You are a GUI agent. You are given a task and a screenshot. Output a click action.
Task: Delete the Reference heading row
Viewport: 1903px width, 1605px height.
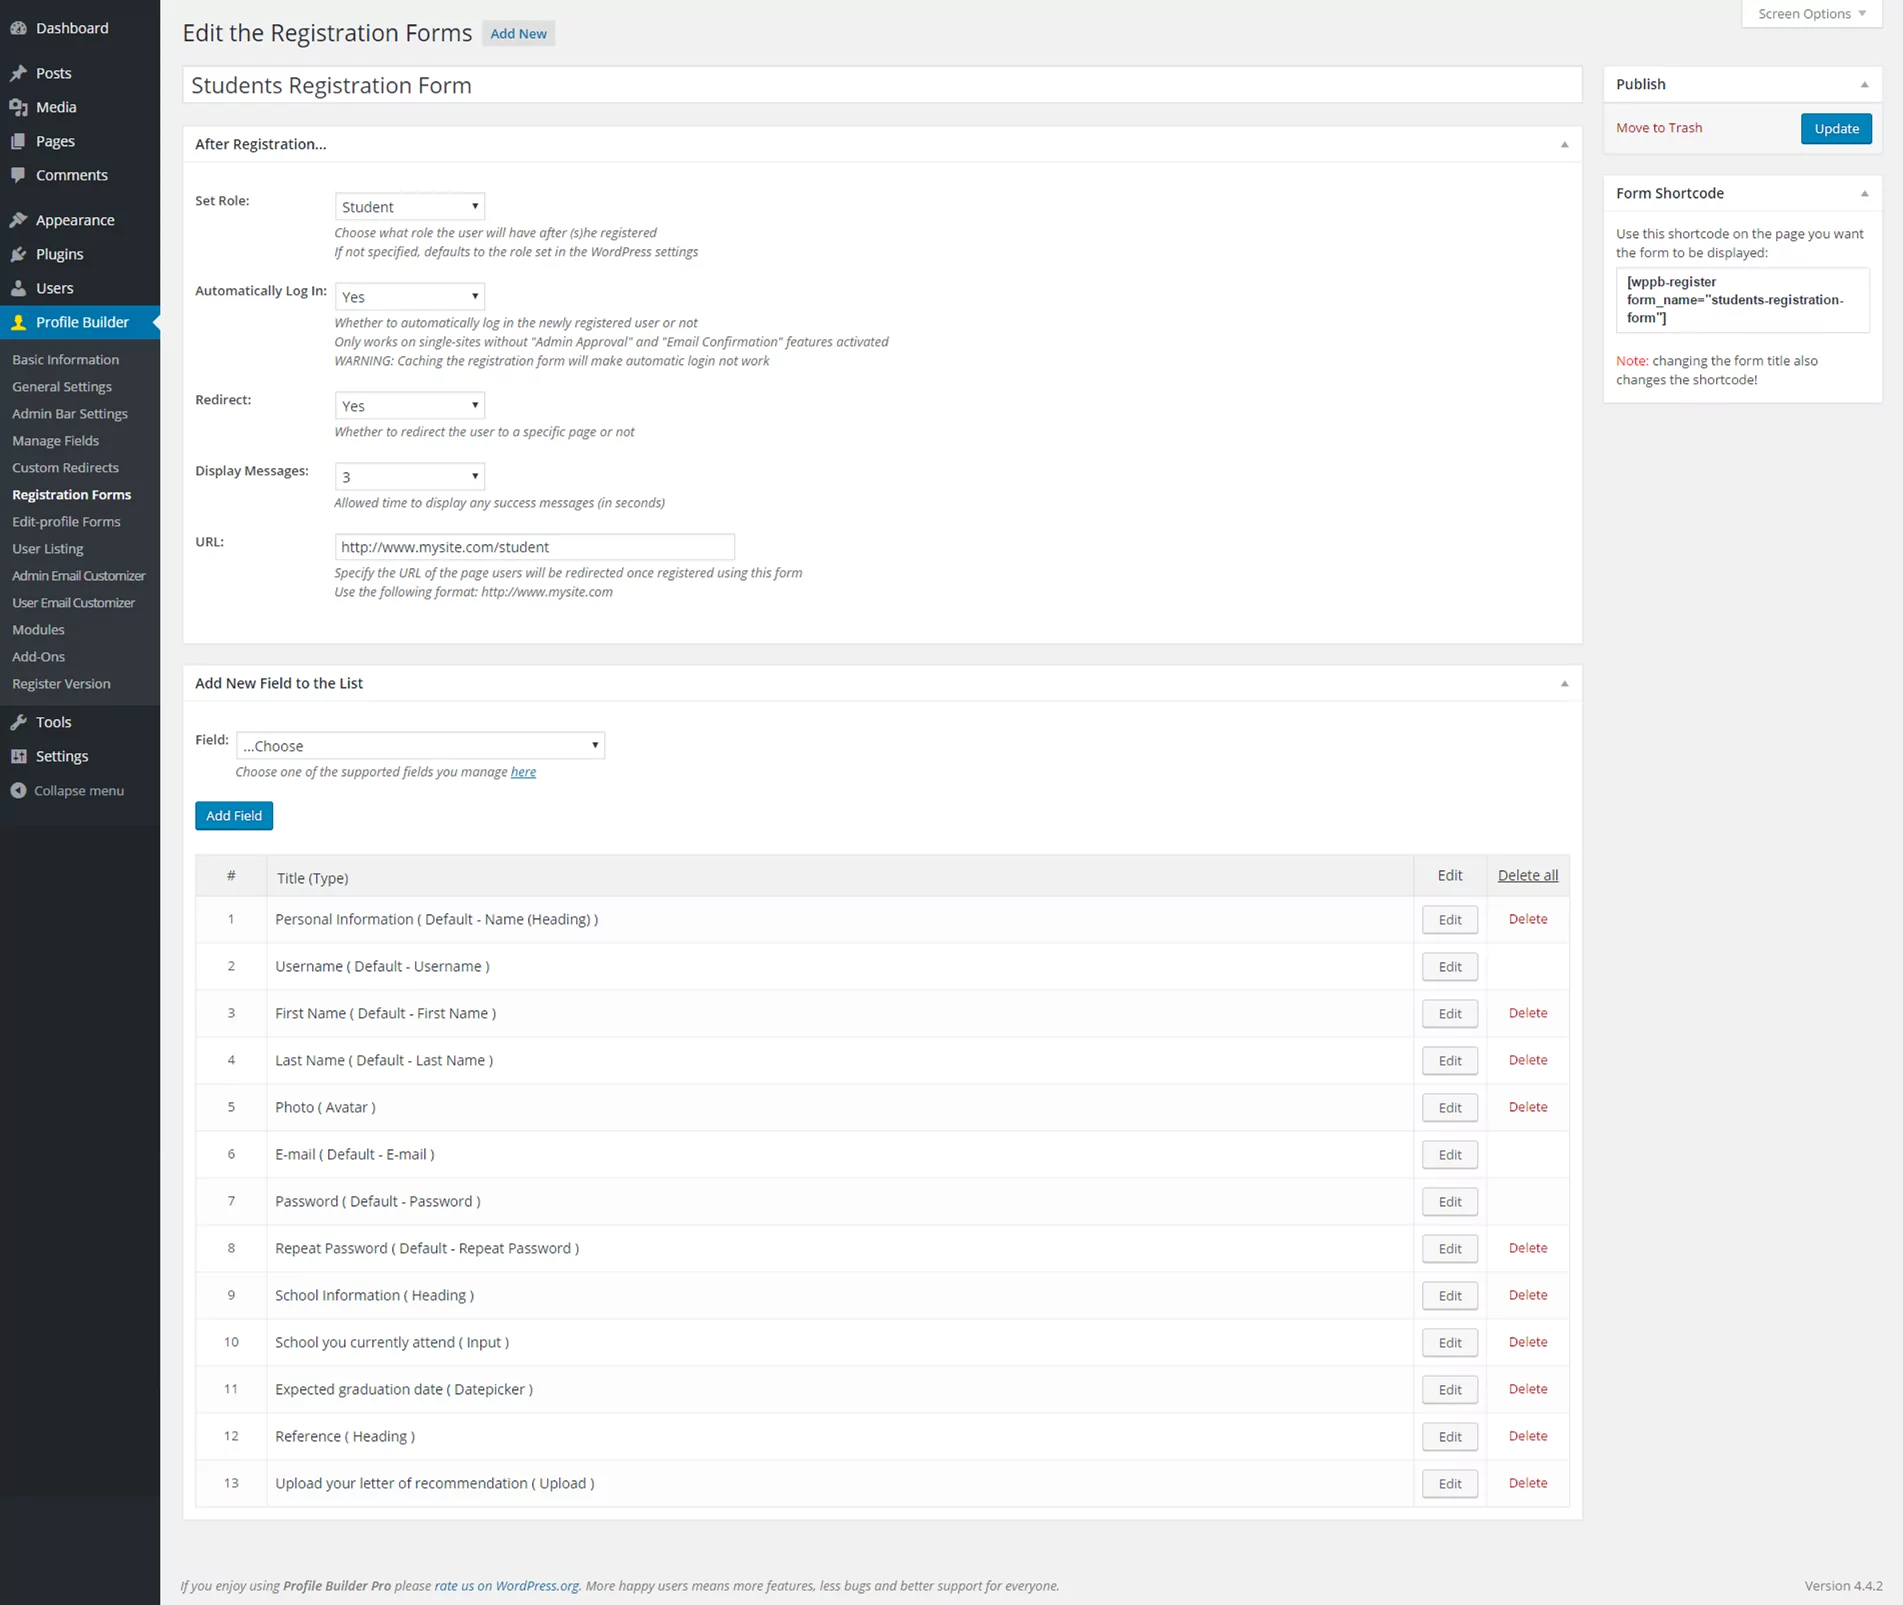[1527, 1436]
